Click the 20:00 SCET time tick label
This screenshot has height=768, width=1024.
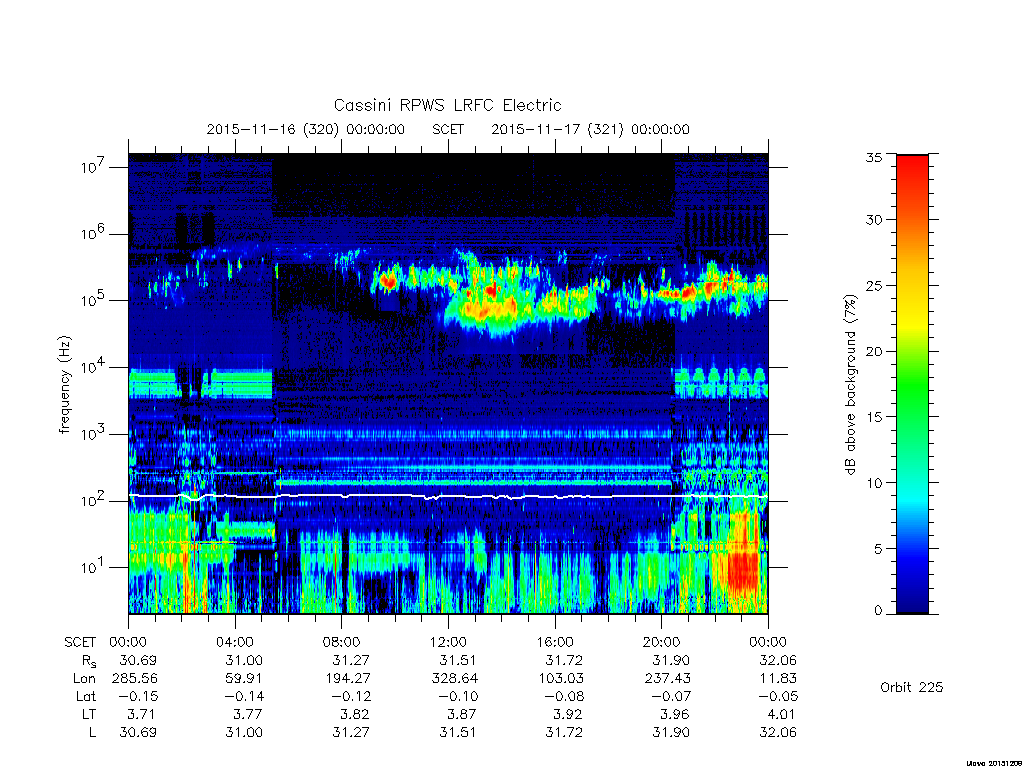click(662, 642)
